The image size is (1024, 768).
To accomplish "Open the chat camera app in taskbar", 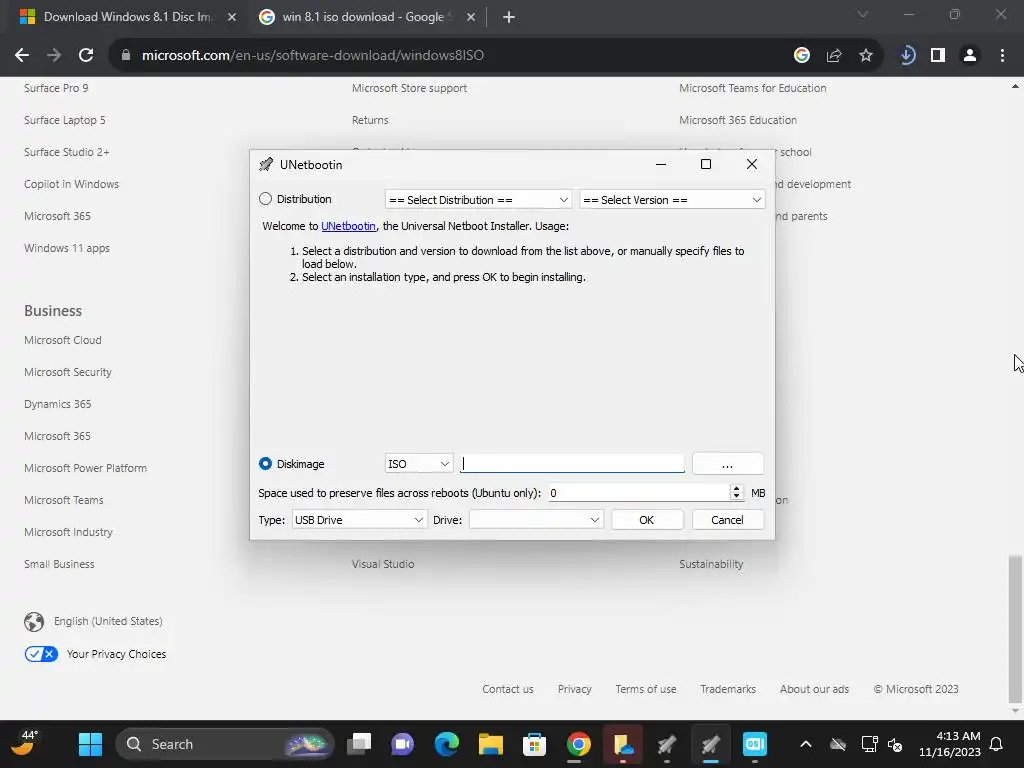I will [402, 744].
